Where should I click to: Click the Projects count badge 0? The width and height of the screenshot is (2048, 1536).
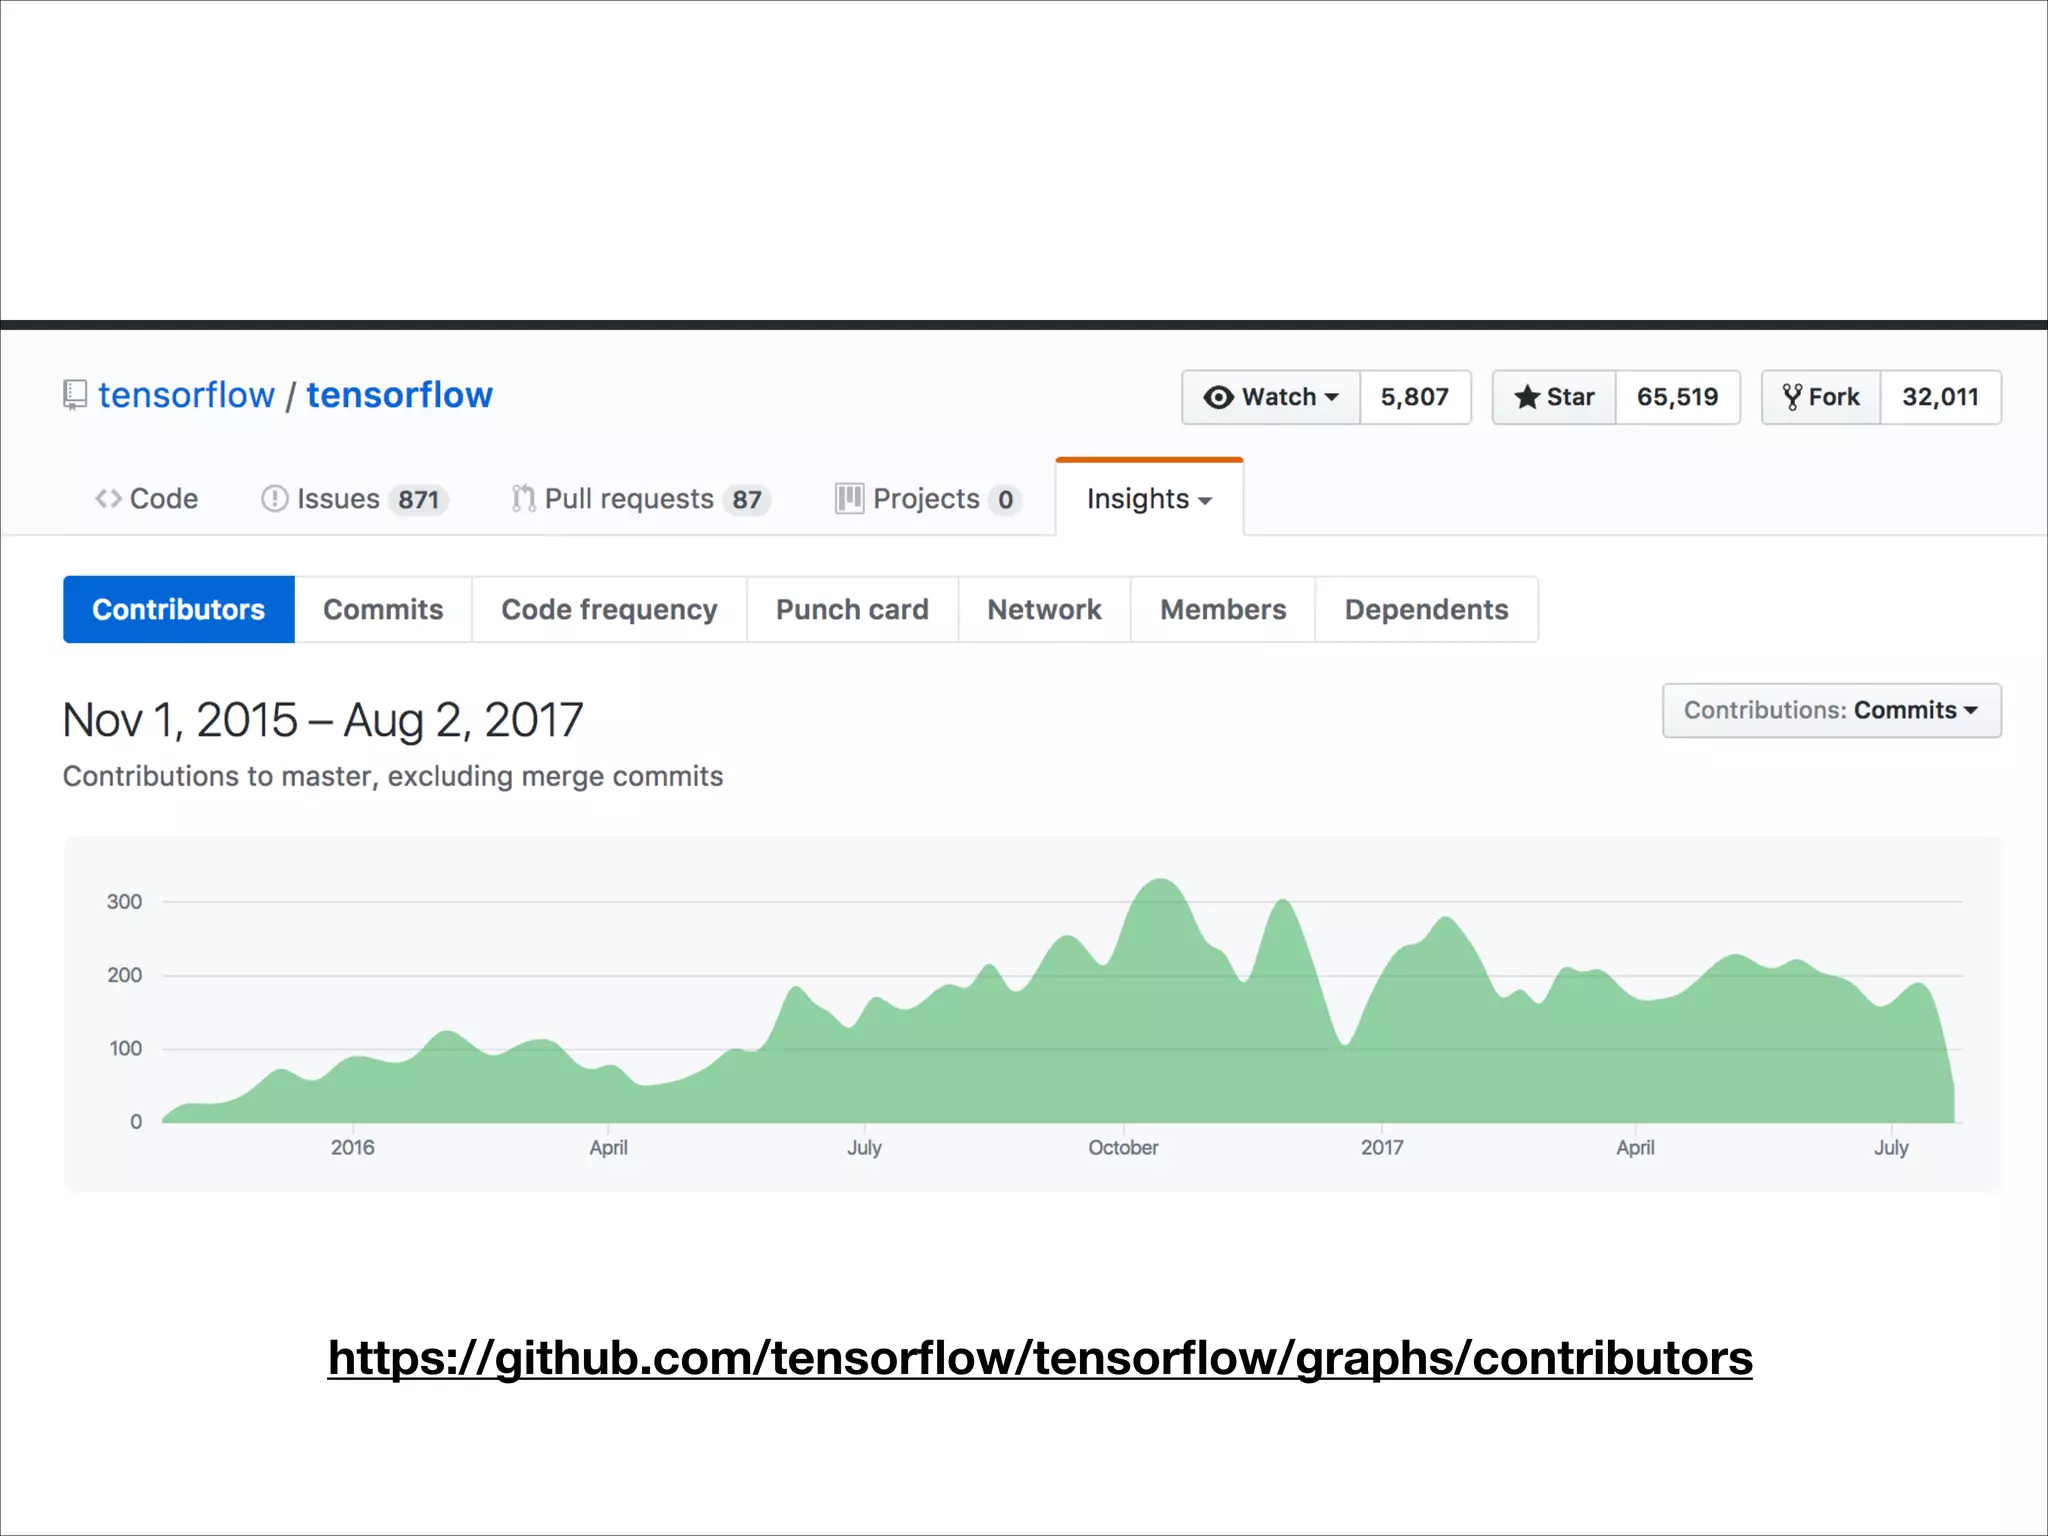[1005, 499]
